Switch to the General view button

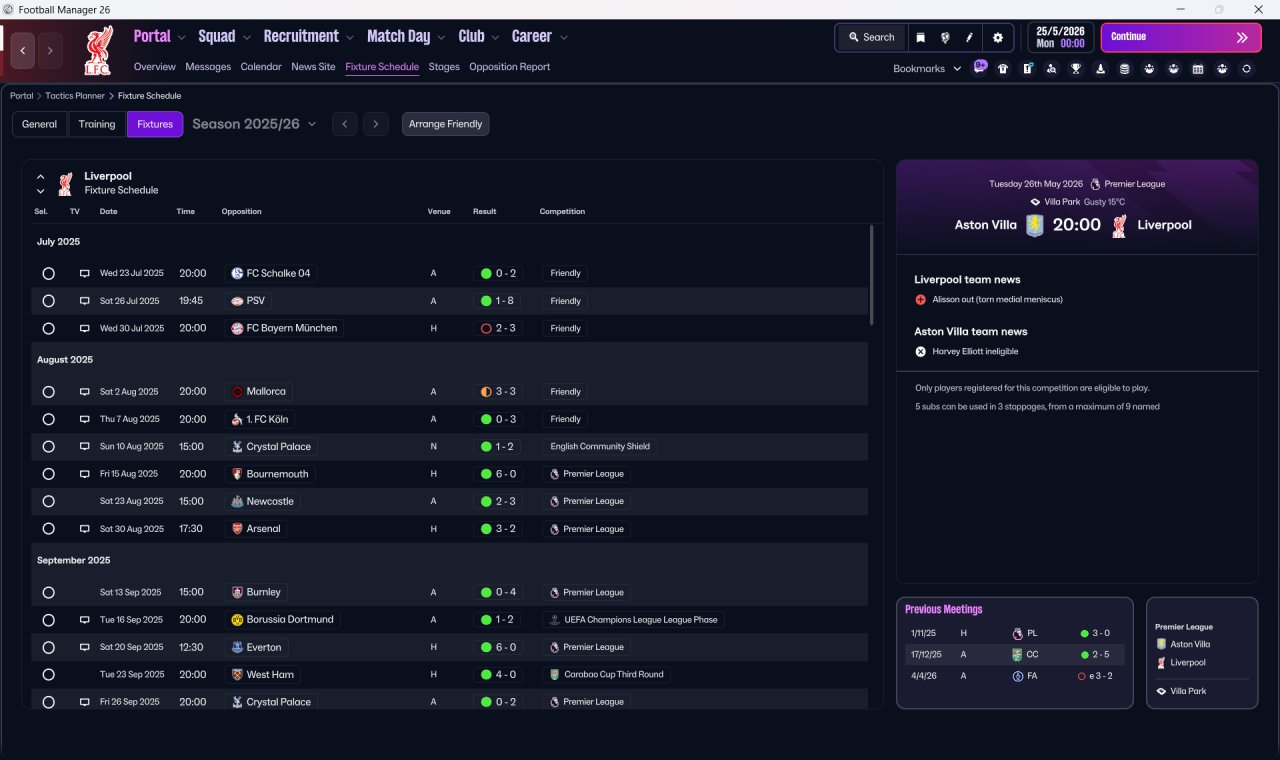coord(40,124)
